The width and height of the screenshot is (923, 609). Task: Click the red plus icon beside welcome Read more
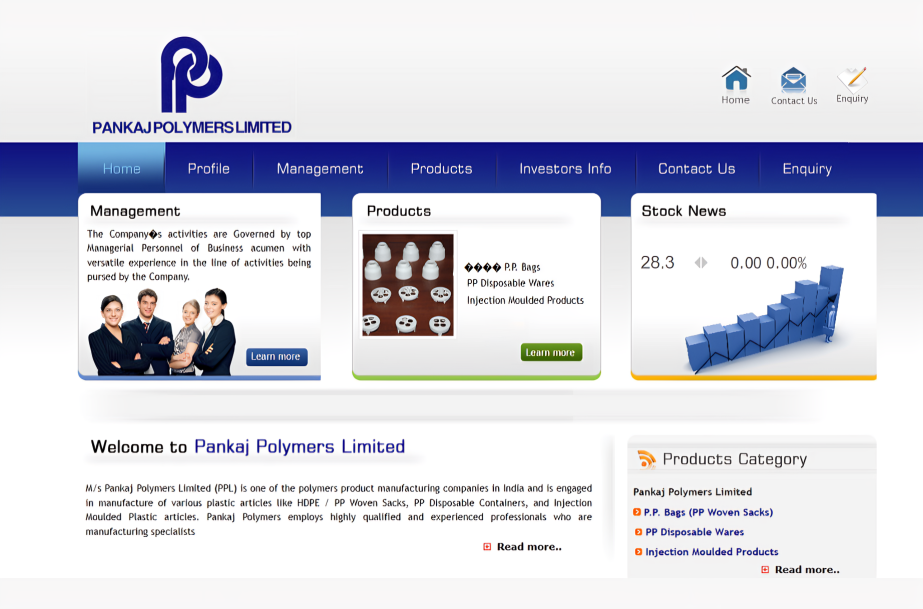(486, 546)
